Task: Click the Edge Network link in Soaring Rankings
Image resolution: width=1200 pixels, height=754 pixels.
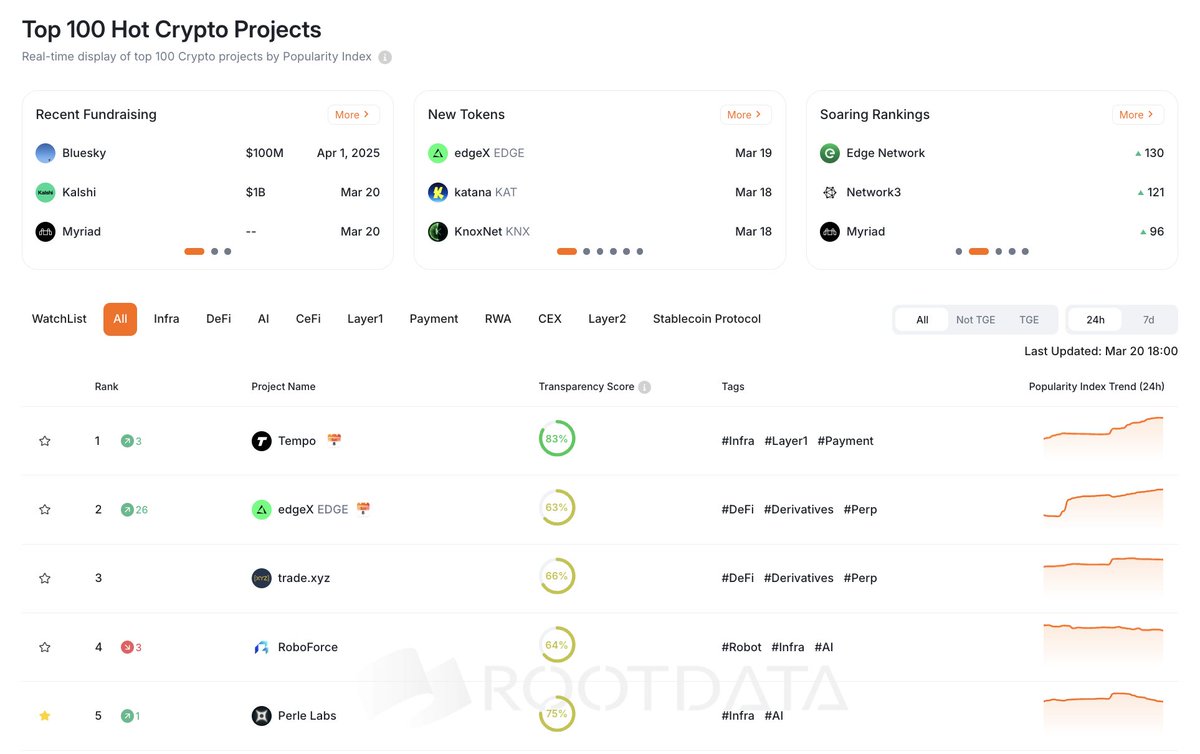Action: pyautogui.click(x=886, y=153)
